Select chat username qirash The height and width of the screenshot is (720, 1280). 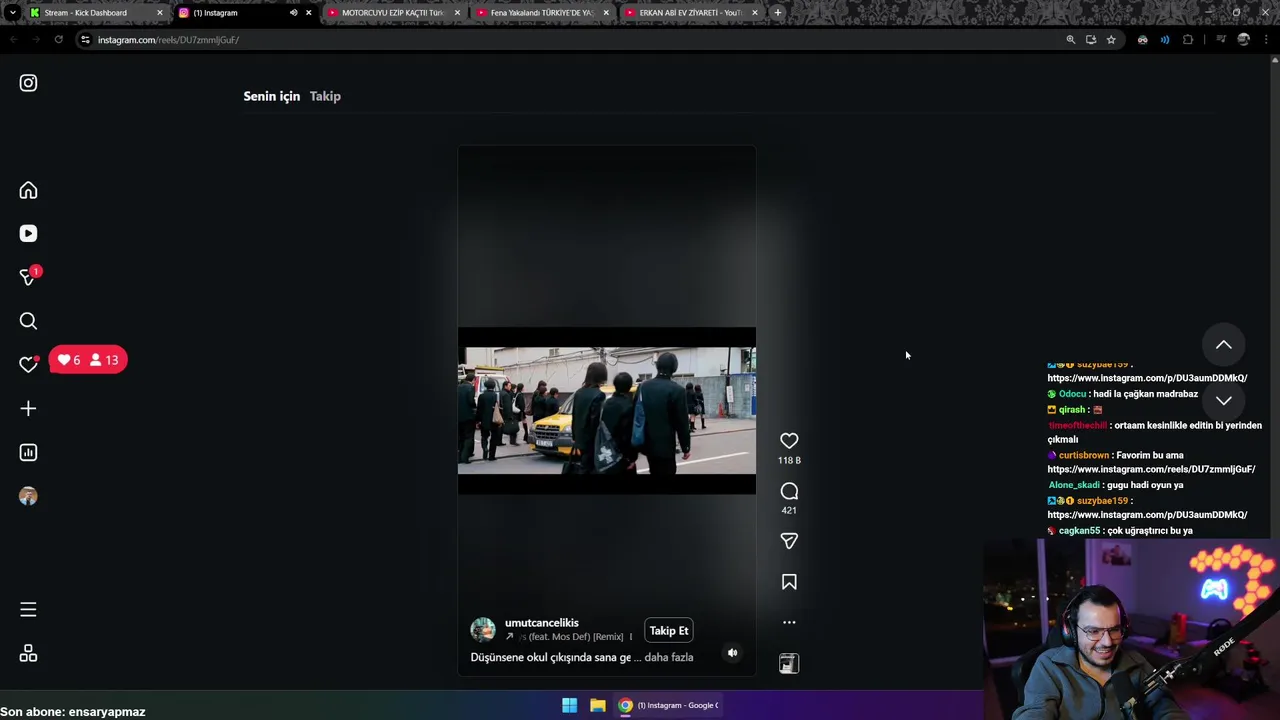1072,410
